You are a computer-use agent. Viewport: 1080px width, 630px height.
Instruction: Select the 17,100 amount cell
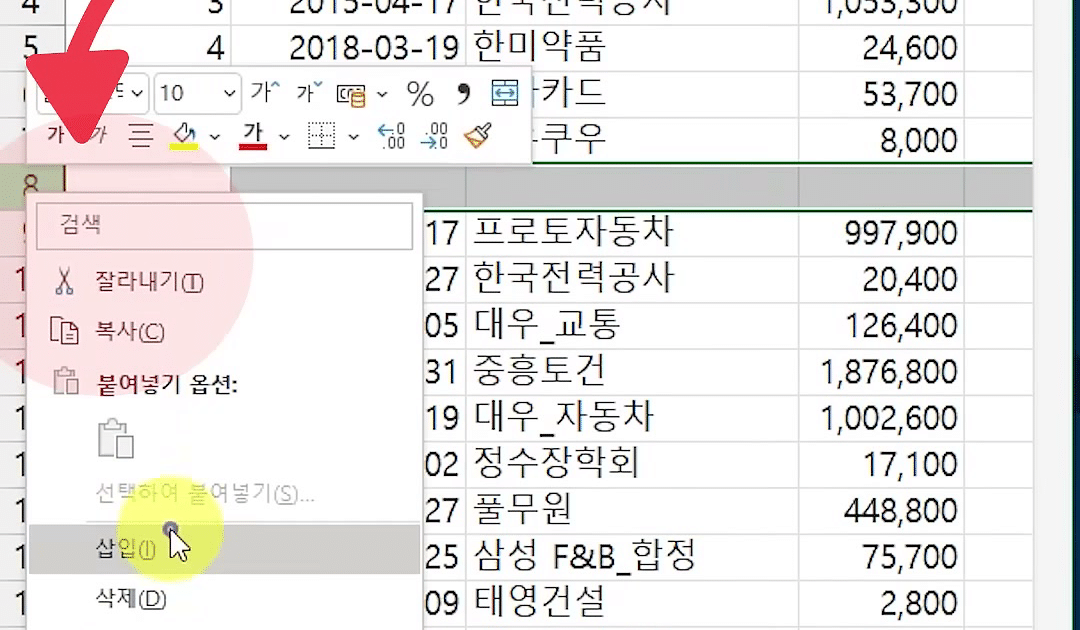click(881, 464)
